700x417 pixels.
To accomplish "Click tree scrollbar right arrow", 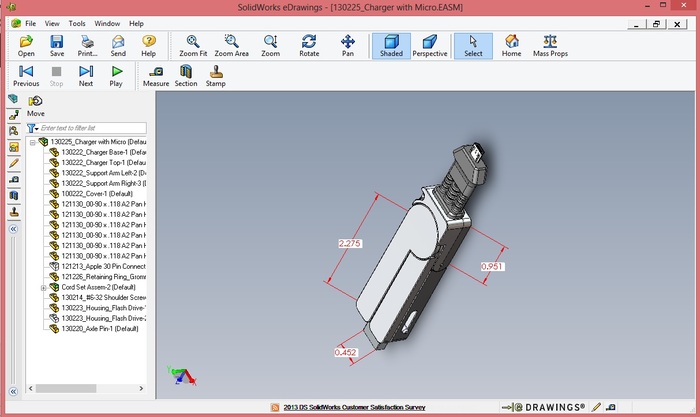I will coord(141,388).
